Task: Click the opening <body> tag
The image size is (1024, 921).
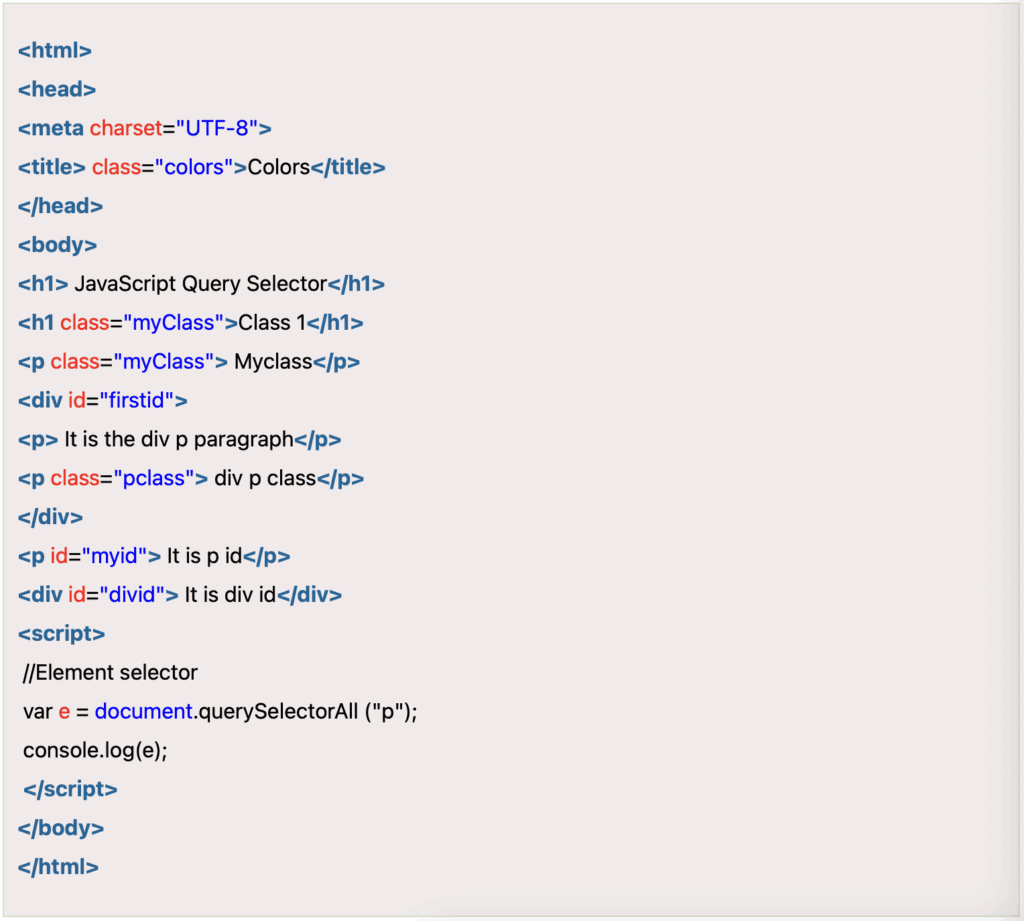Action: tap(57, 245)
